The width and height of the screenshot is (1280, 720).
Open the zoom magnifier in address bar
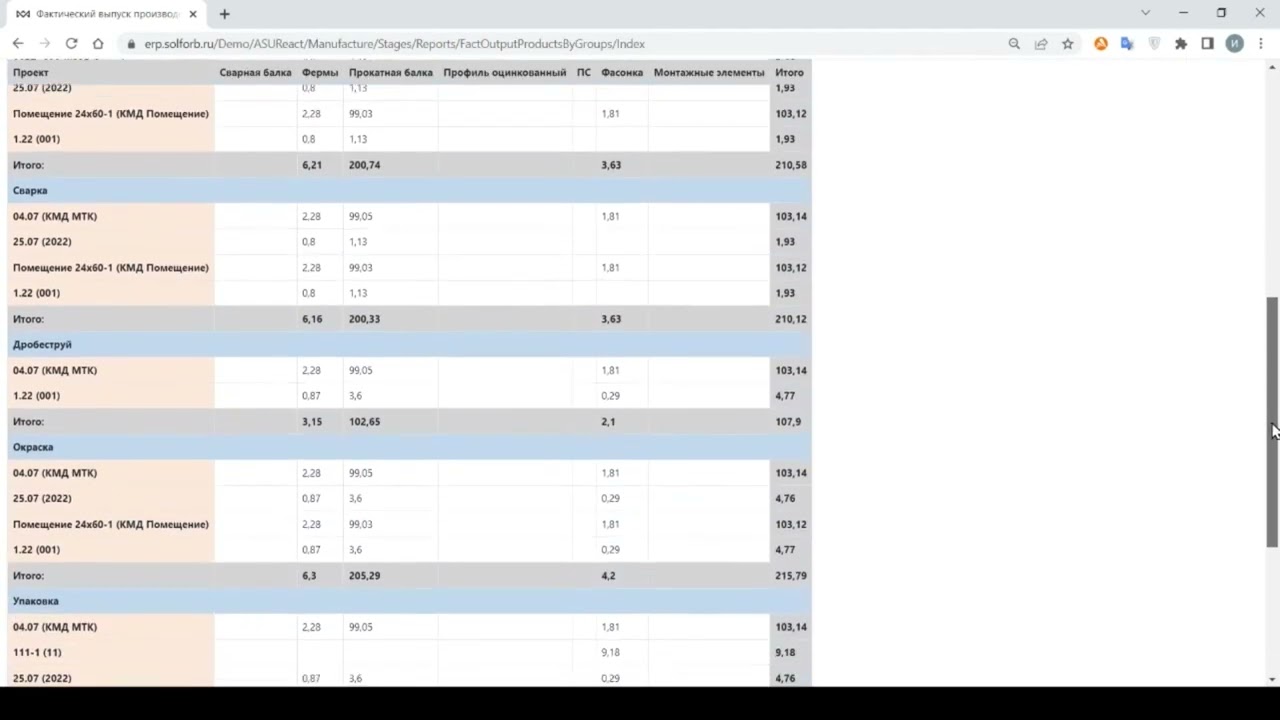(1014, 44)
